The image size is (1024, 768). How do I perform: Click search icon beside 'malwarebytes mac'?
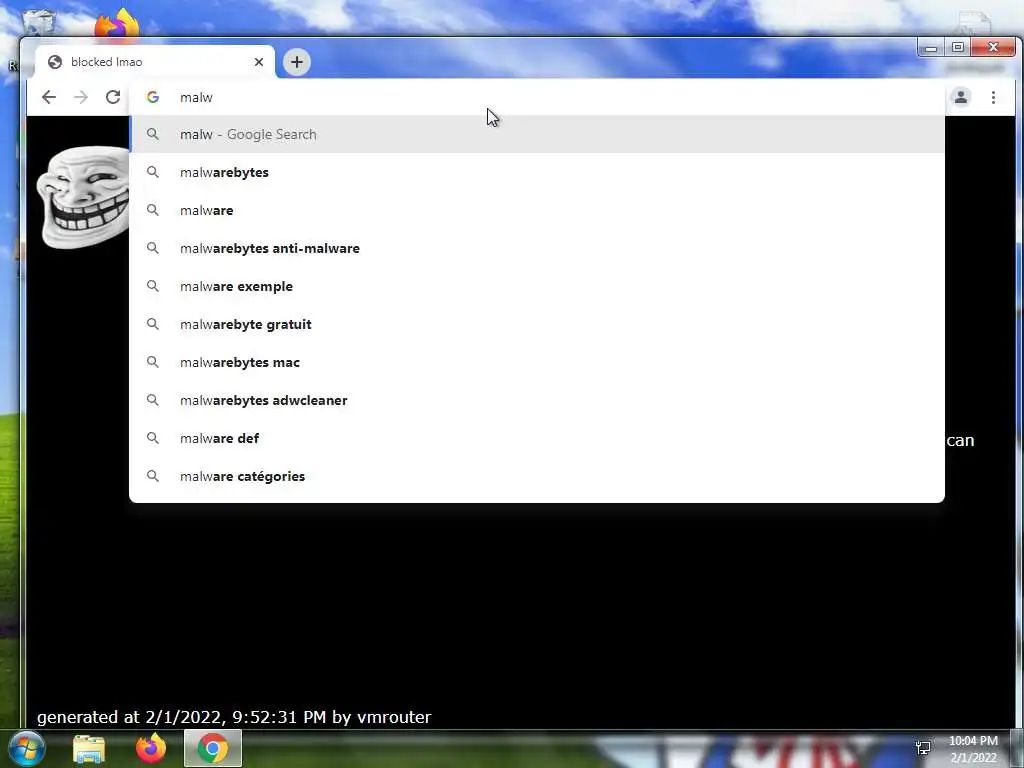(153, 362)
